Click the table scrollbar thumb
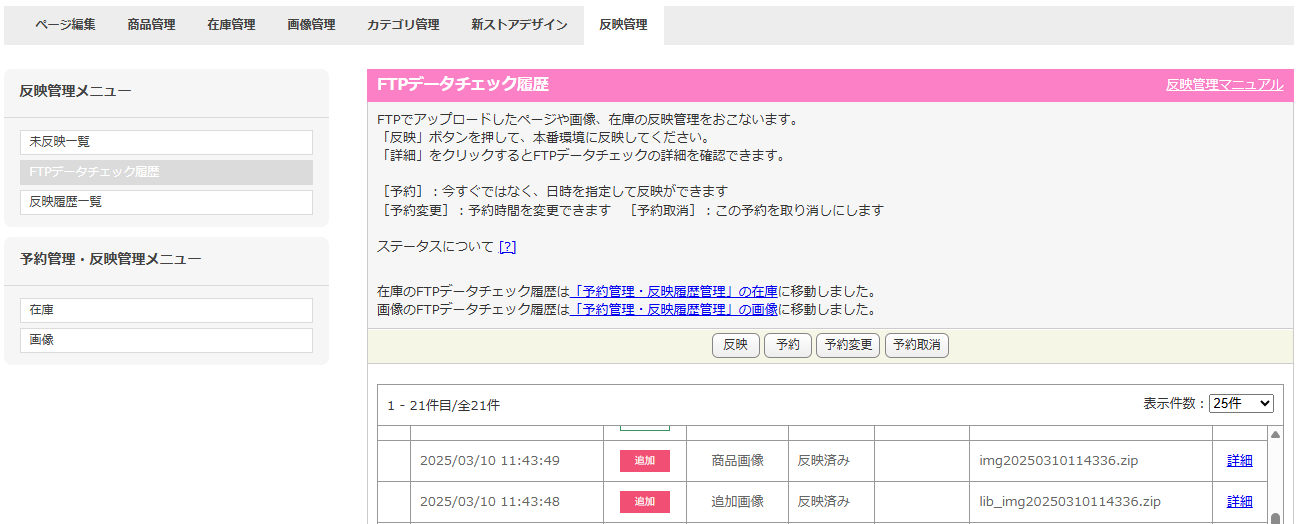This screenshot has width=1296, height=524. [1275, 518]
